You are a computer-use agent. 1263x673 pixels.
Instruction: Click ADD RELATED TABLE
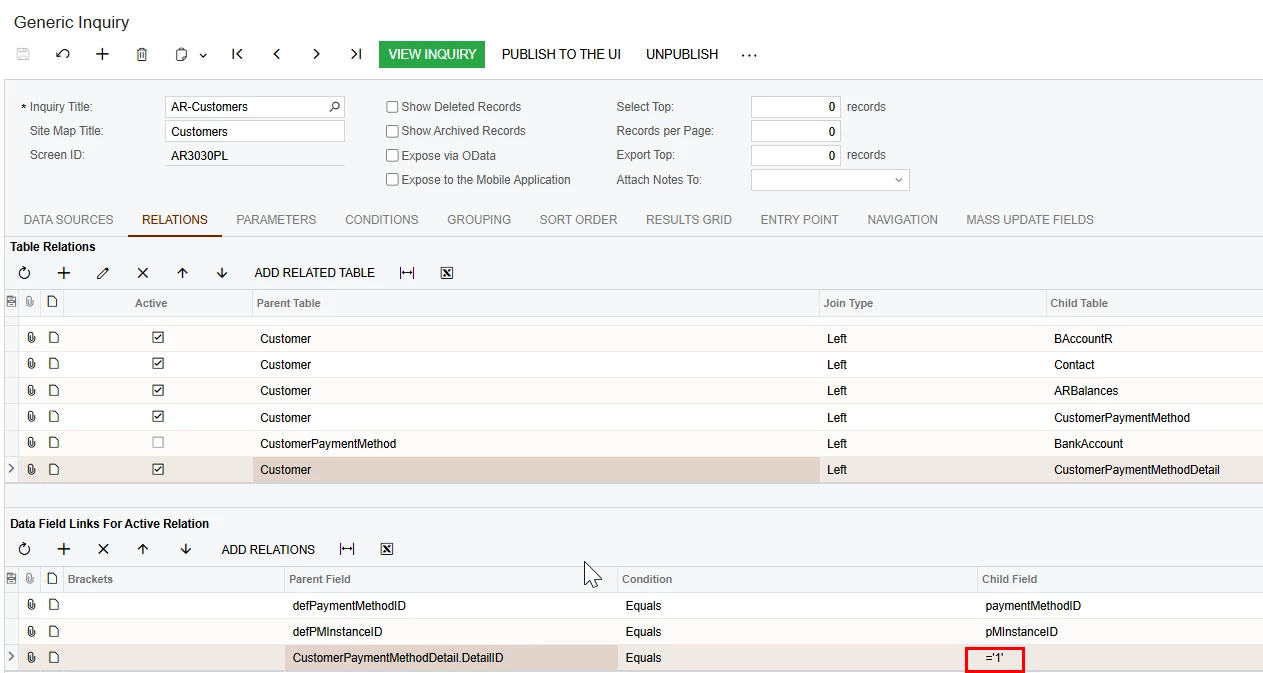coord(315,273)
